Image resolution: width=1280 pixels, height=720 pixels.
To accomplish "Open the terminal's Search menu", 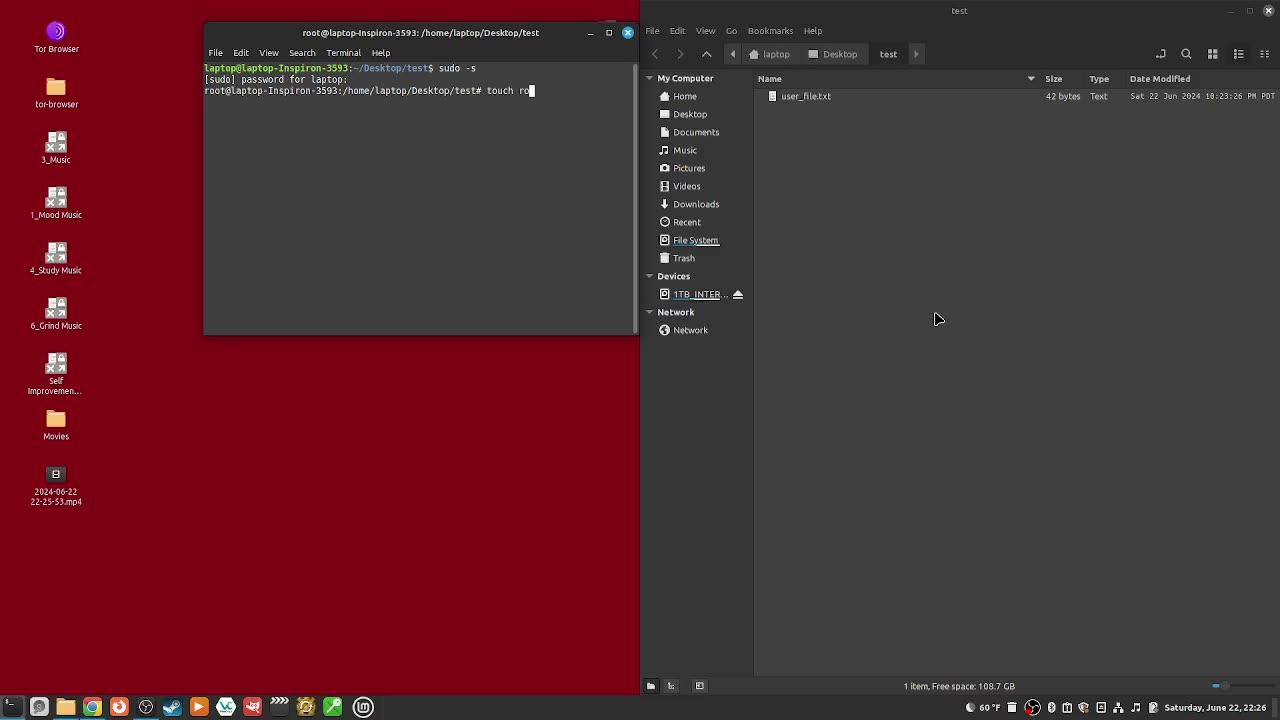I will coord(302,53).
